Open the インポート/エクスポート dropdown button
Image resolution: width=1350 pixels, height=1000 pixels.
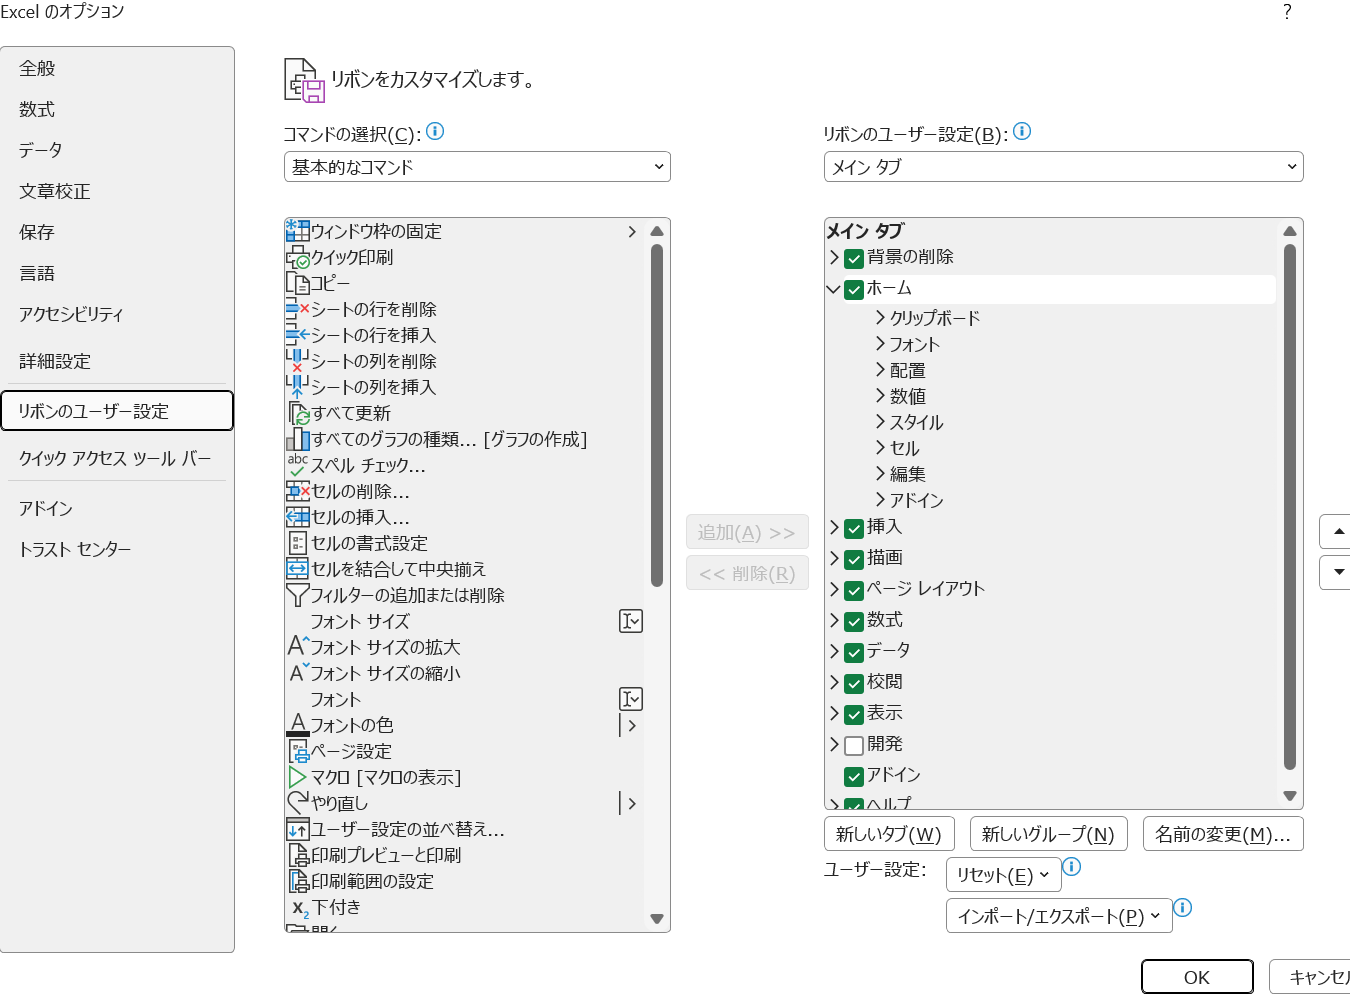(x=1058, y=916)
